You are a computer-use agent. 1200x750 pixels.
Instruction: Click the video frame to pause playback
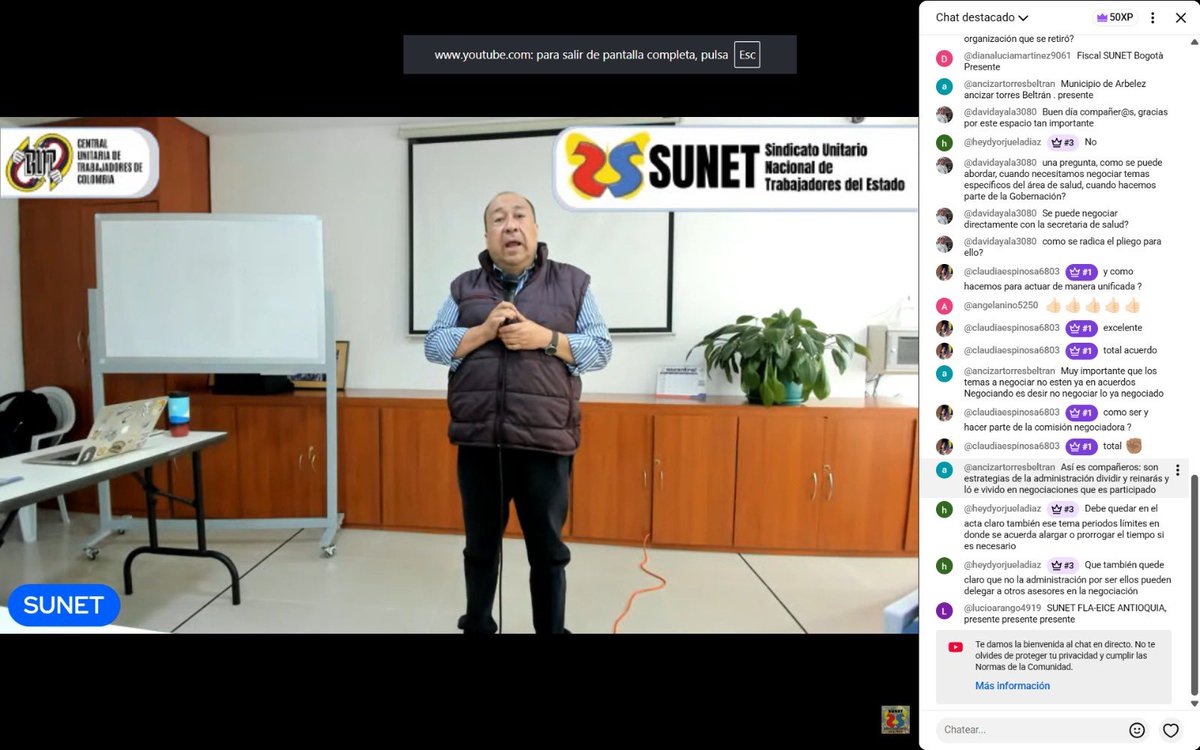pos(459,375)
